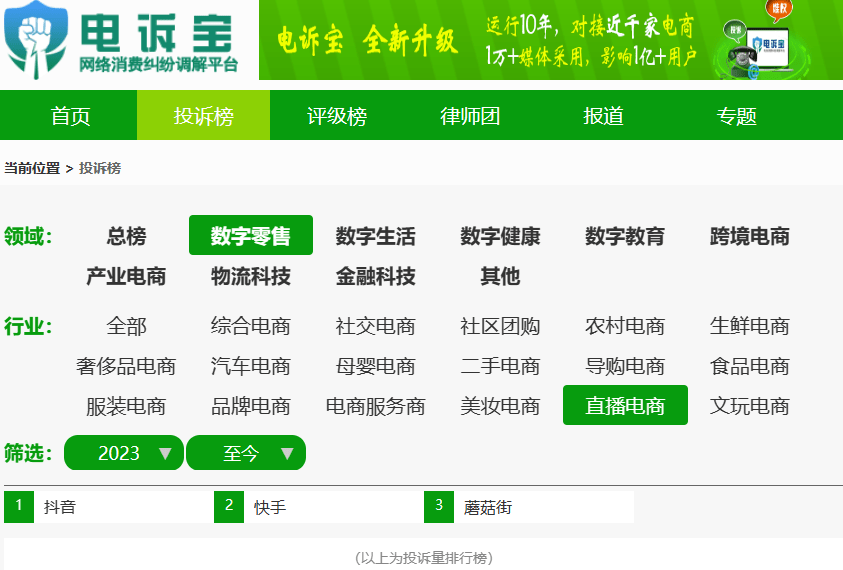Select the 二手电商 industry filter
Viewport: 843px width, 570px height.
[500, 366]
